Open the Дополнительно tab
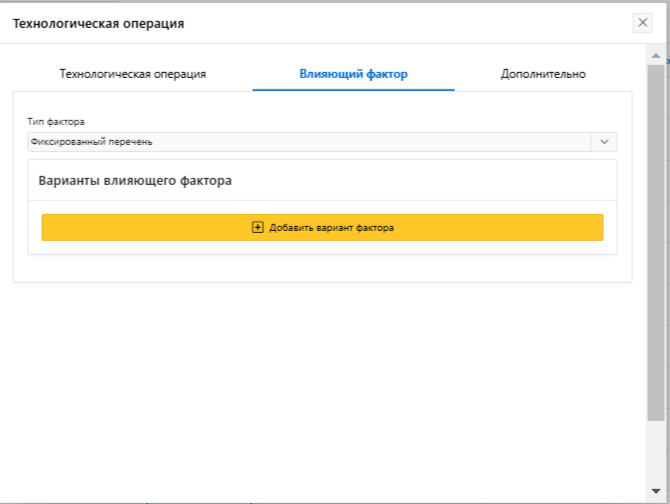Image resolution: width=670 pixels, height=504 pixels. 543,74
